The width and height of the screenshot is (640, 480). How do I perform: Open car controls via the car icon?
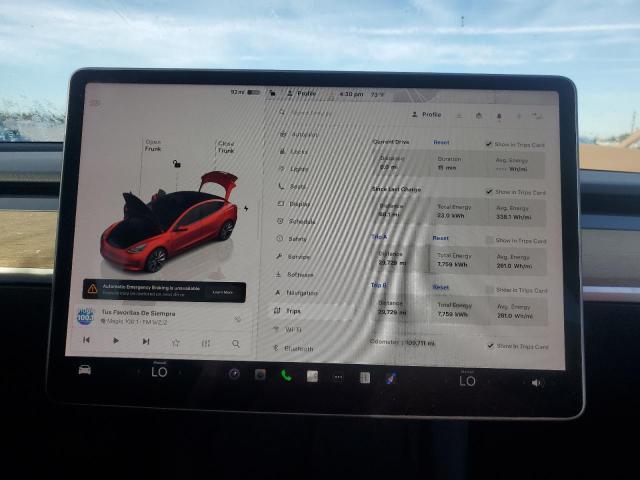(x=85, y=369)
